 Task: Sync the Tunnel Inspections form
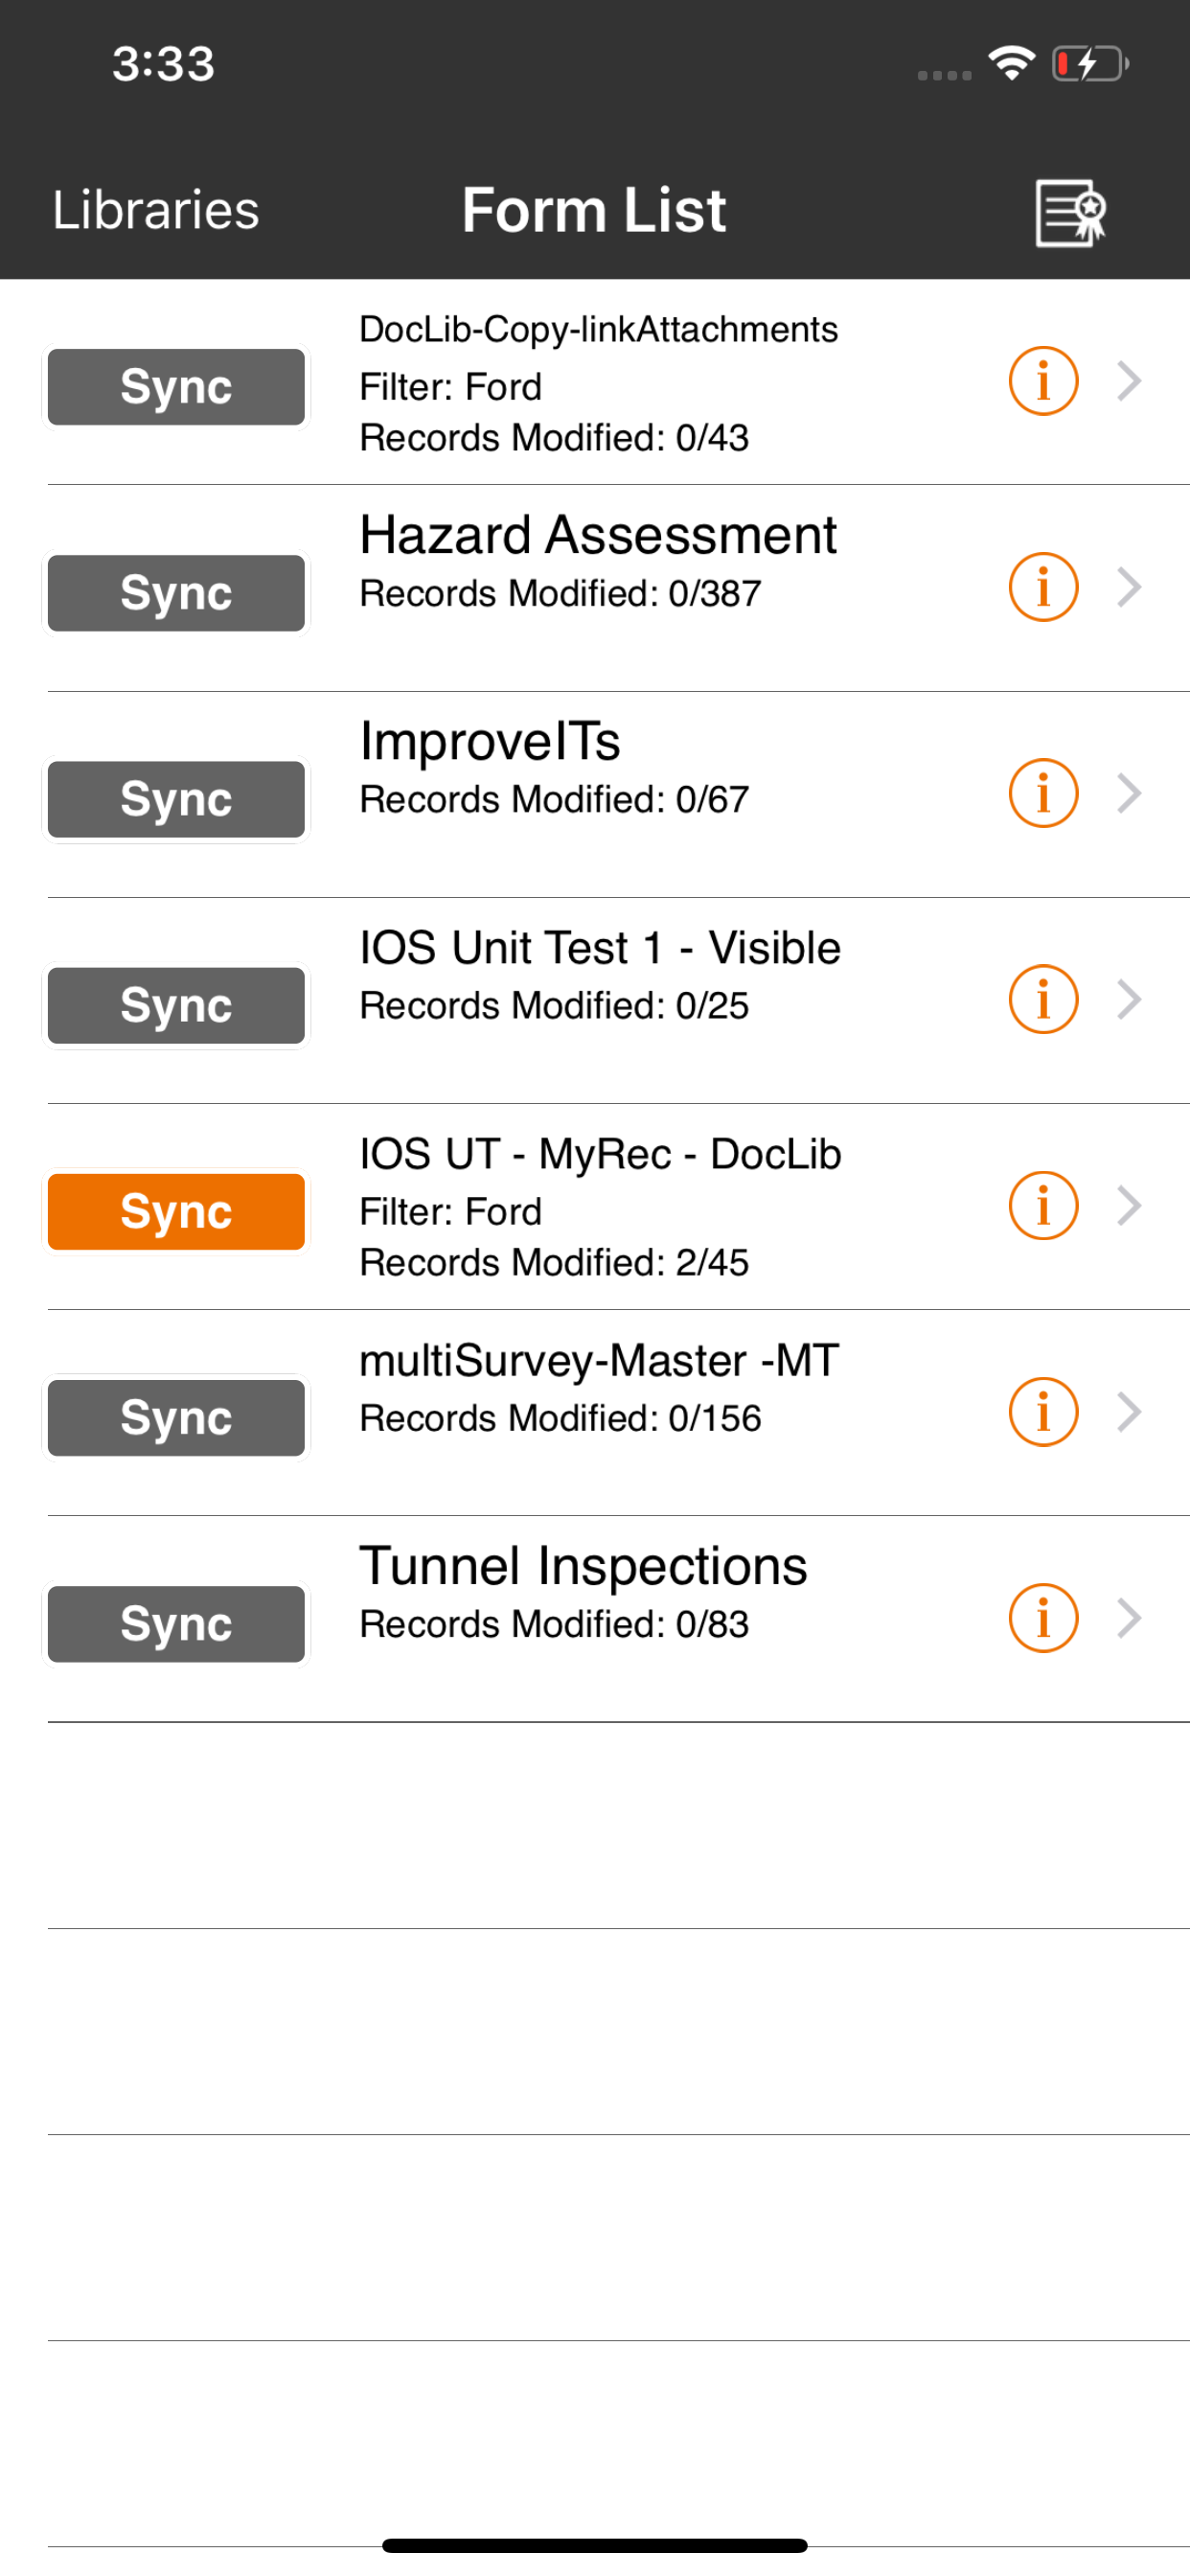pos(176,1624)
